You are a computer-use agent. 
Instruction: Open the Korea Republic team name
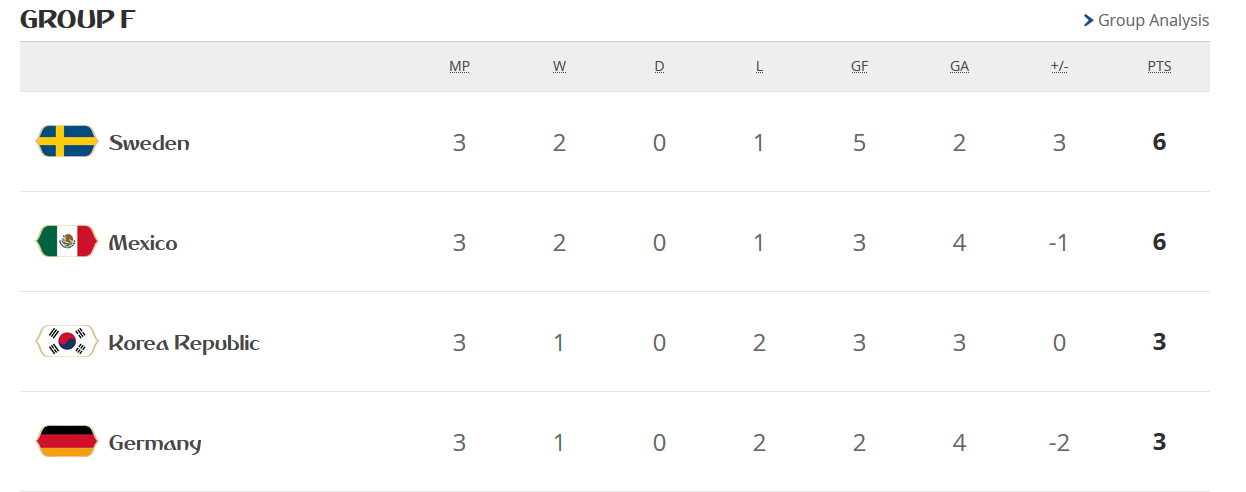[184, 343]
